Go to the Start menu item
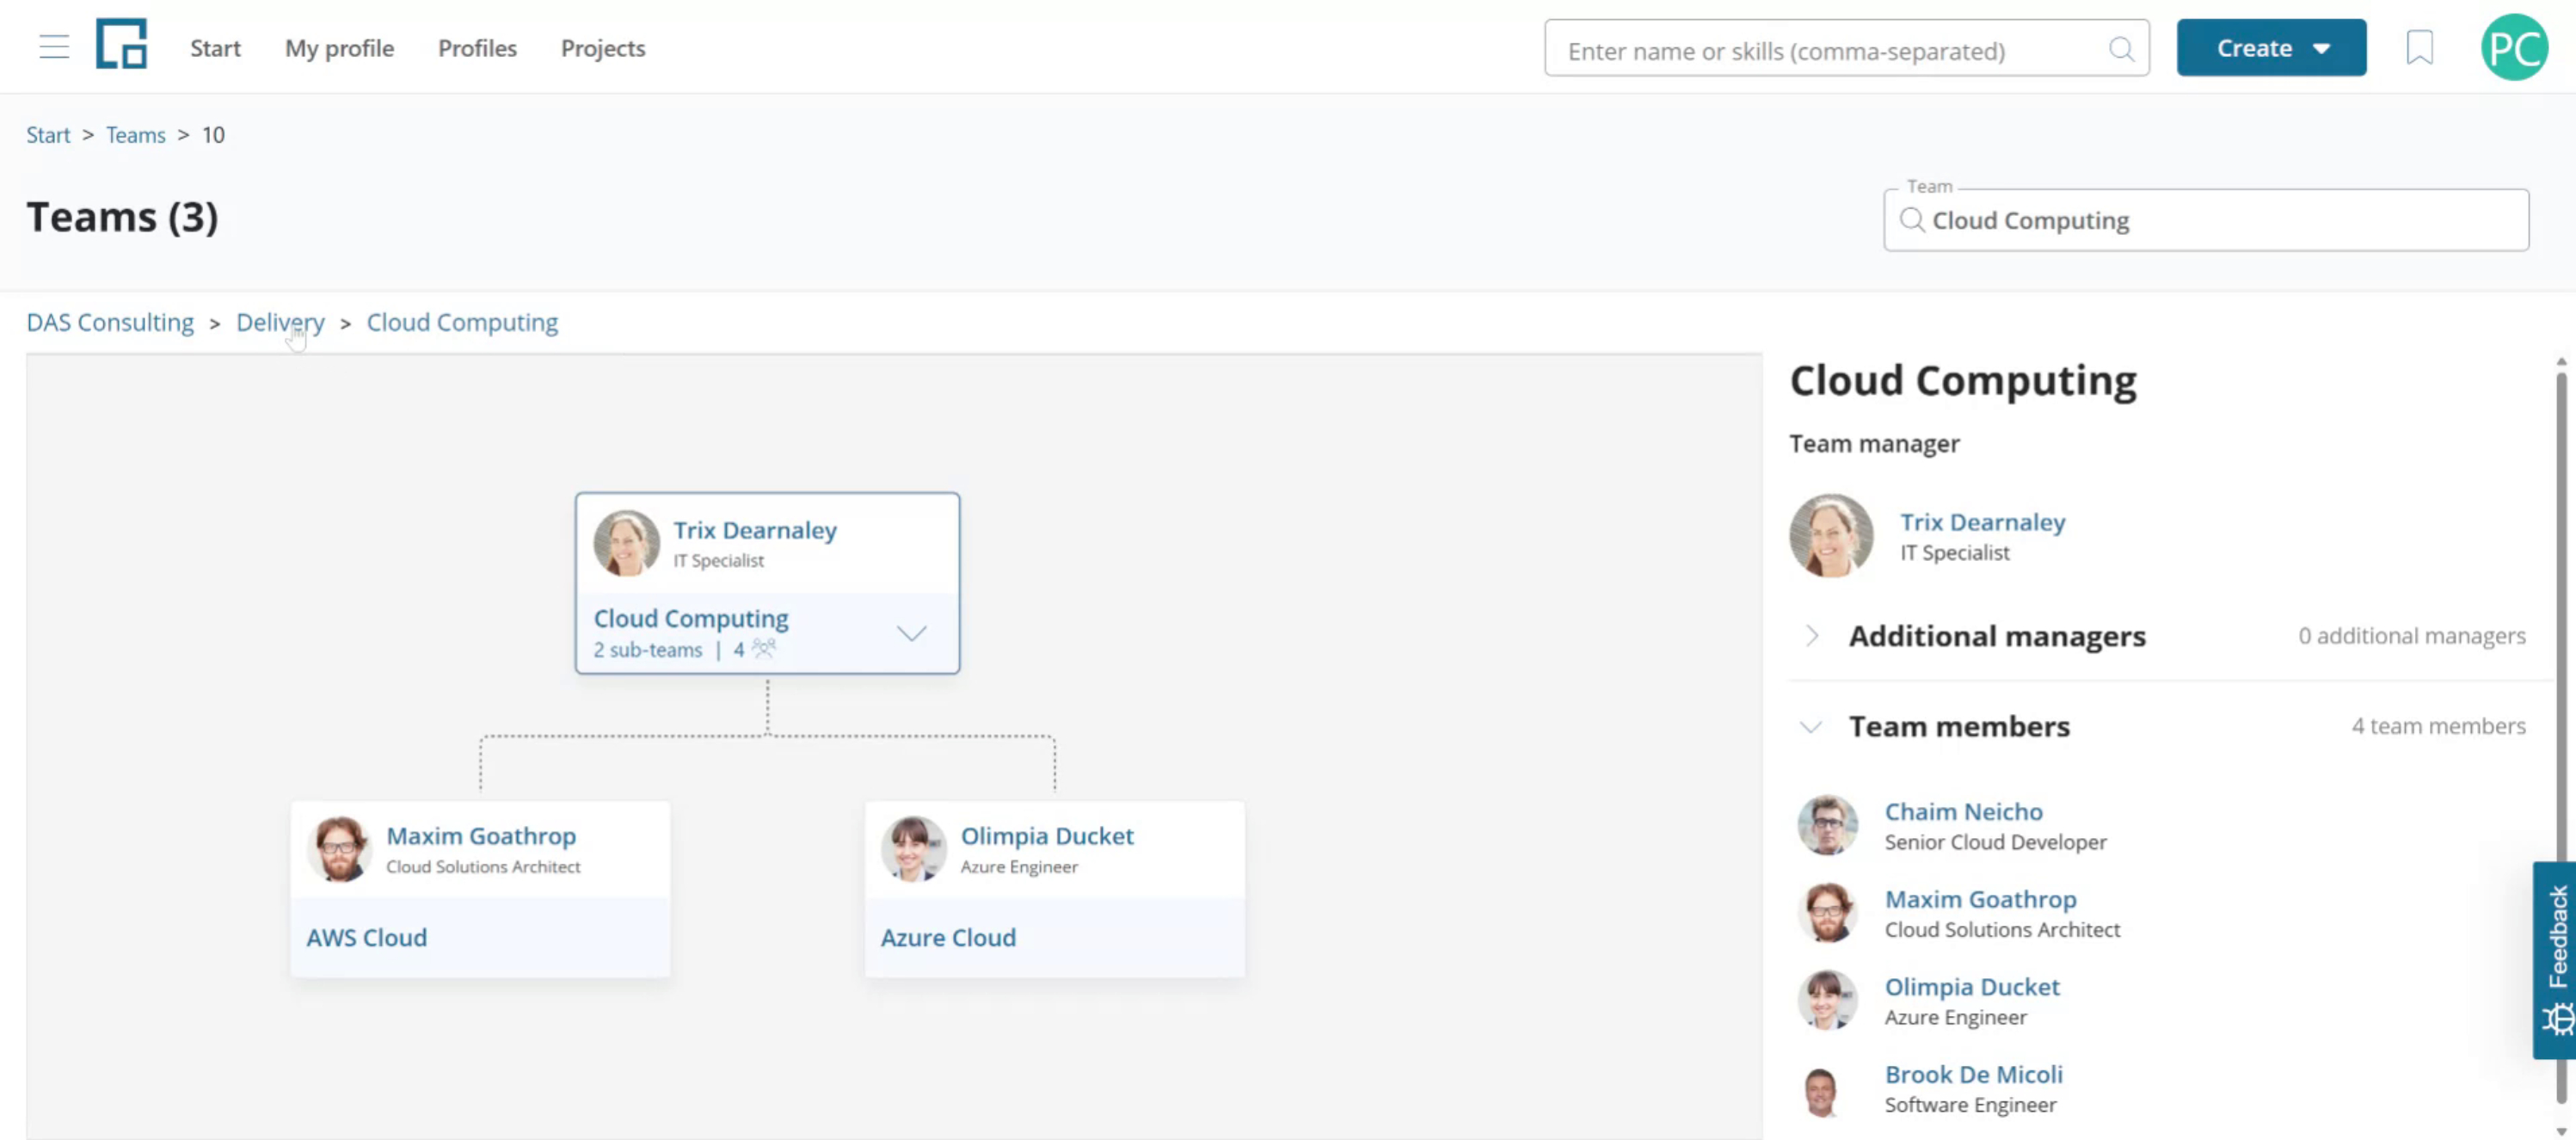The image size is (2576, 1140). point(215,48)
